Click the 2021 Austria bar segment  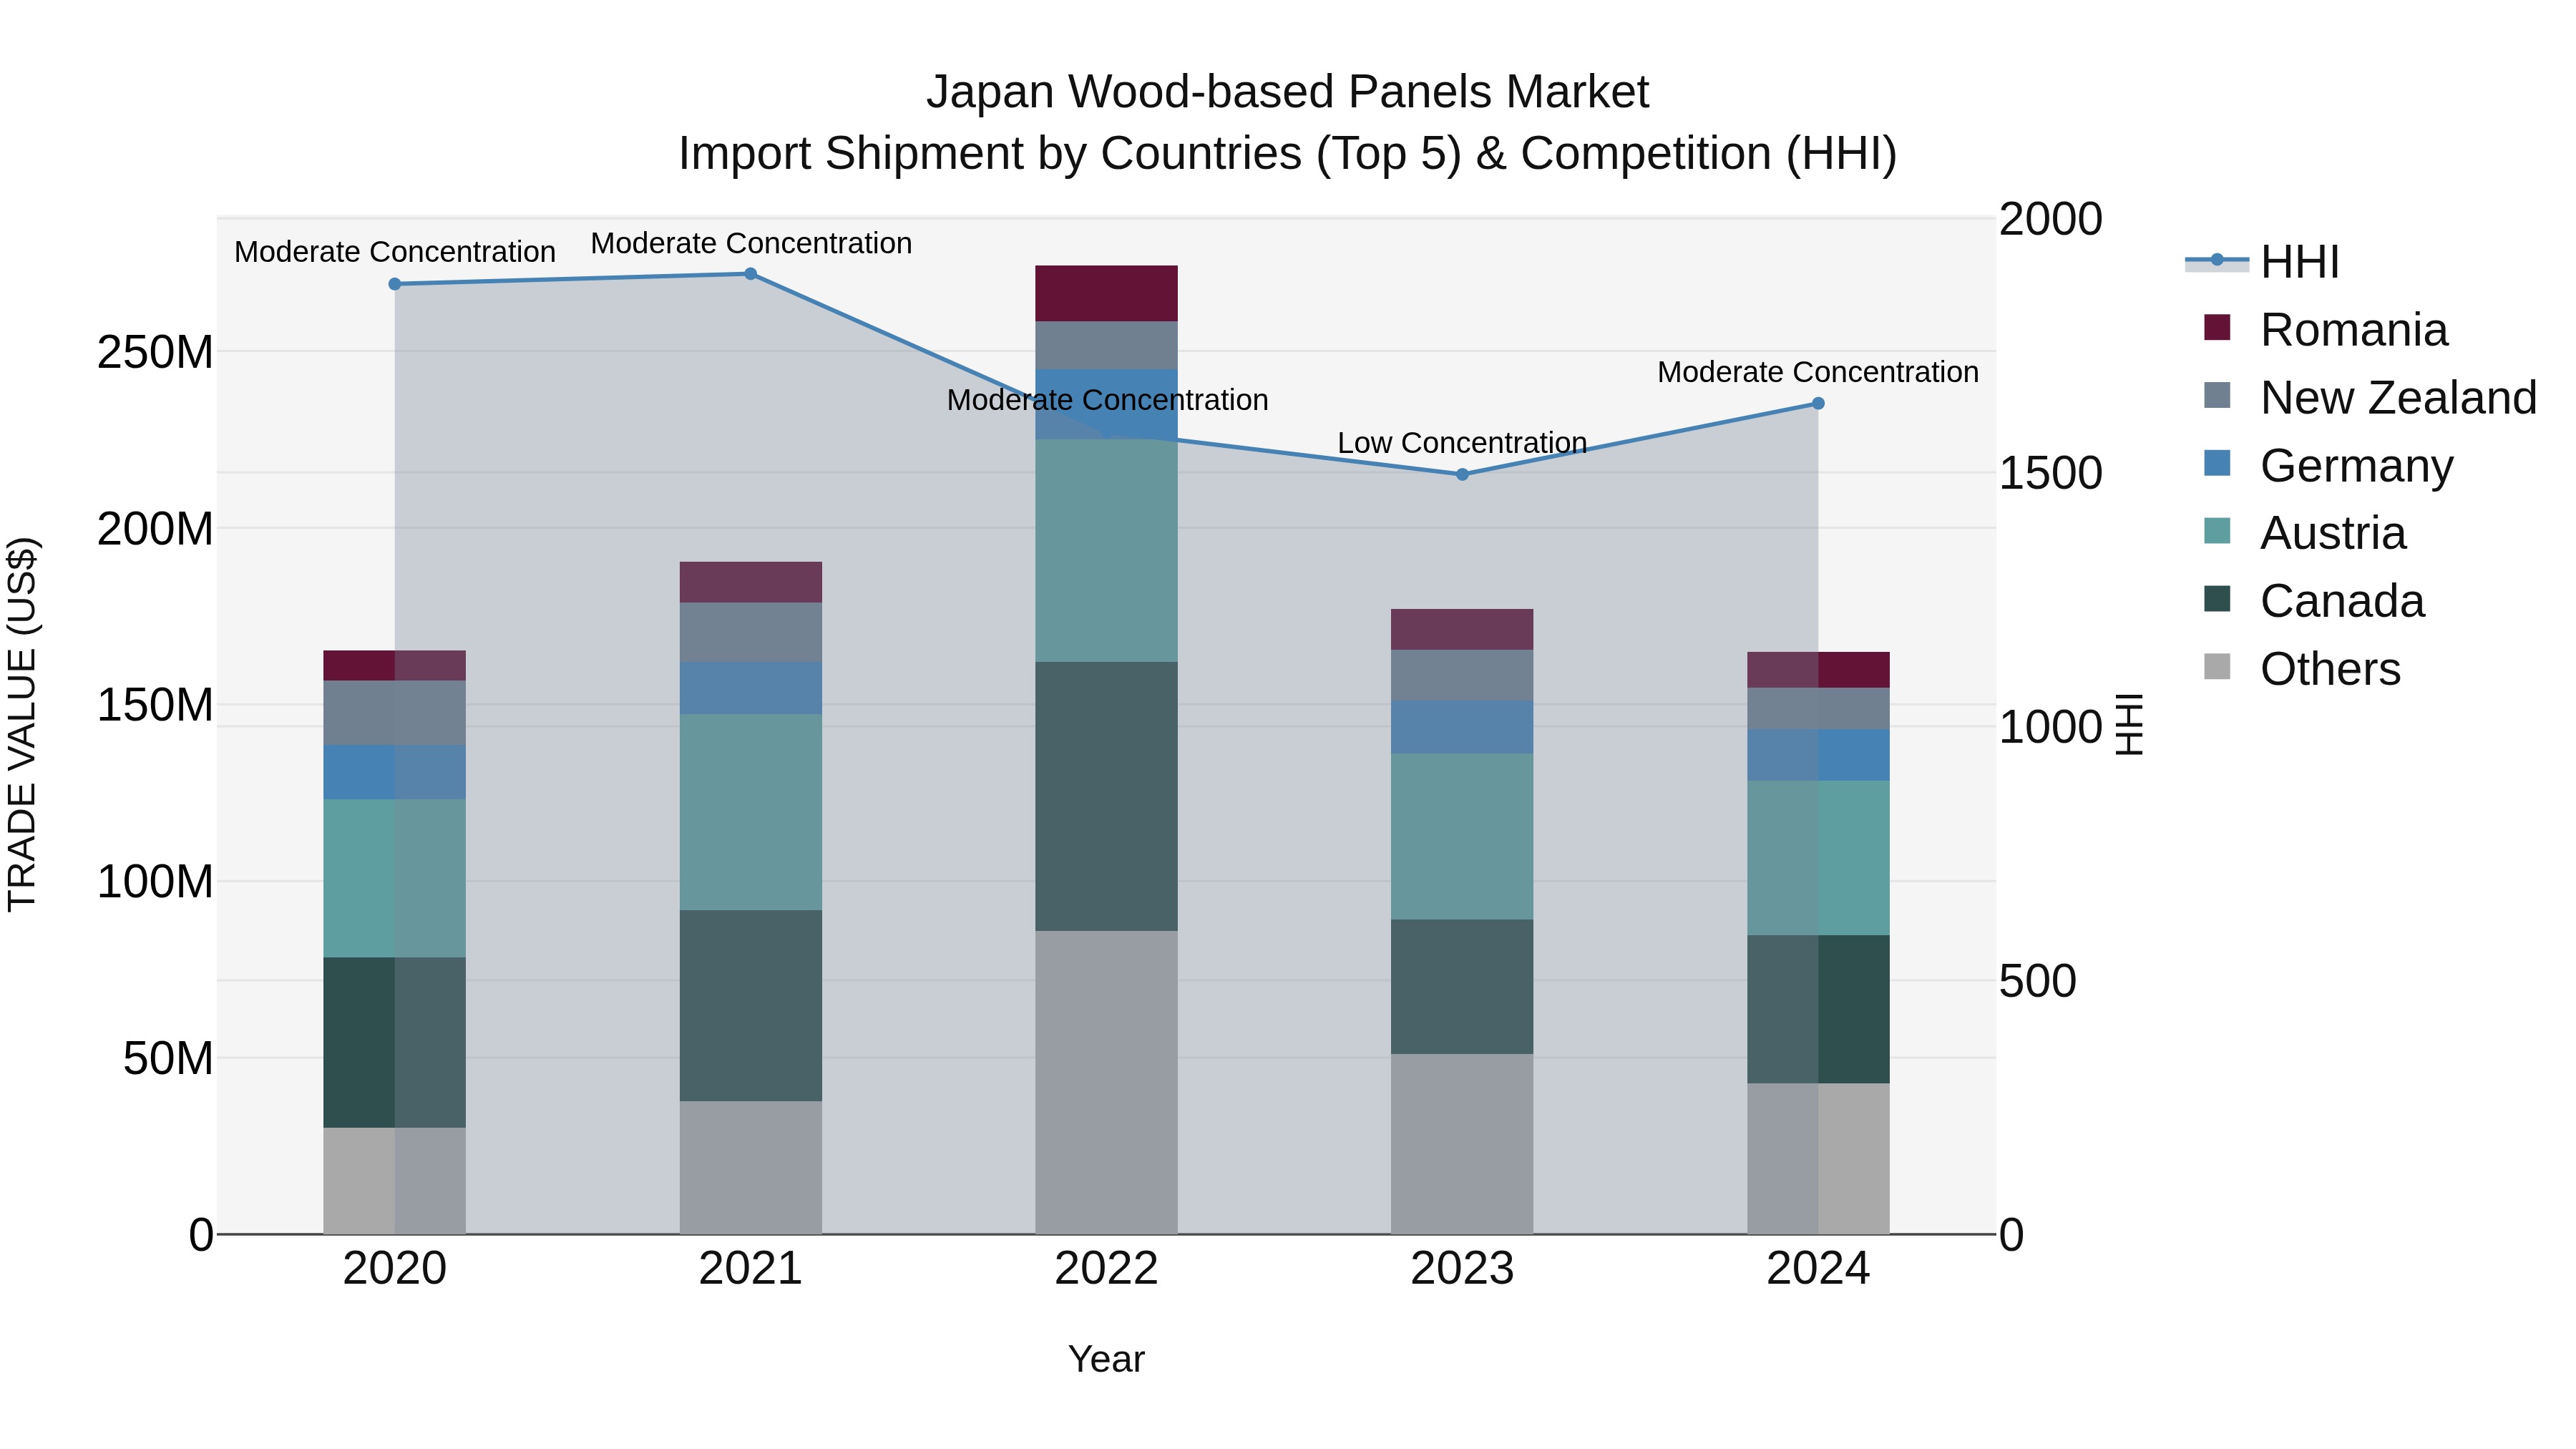point(751,812)
